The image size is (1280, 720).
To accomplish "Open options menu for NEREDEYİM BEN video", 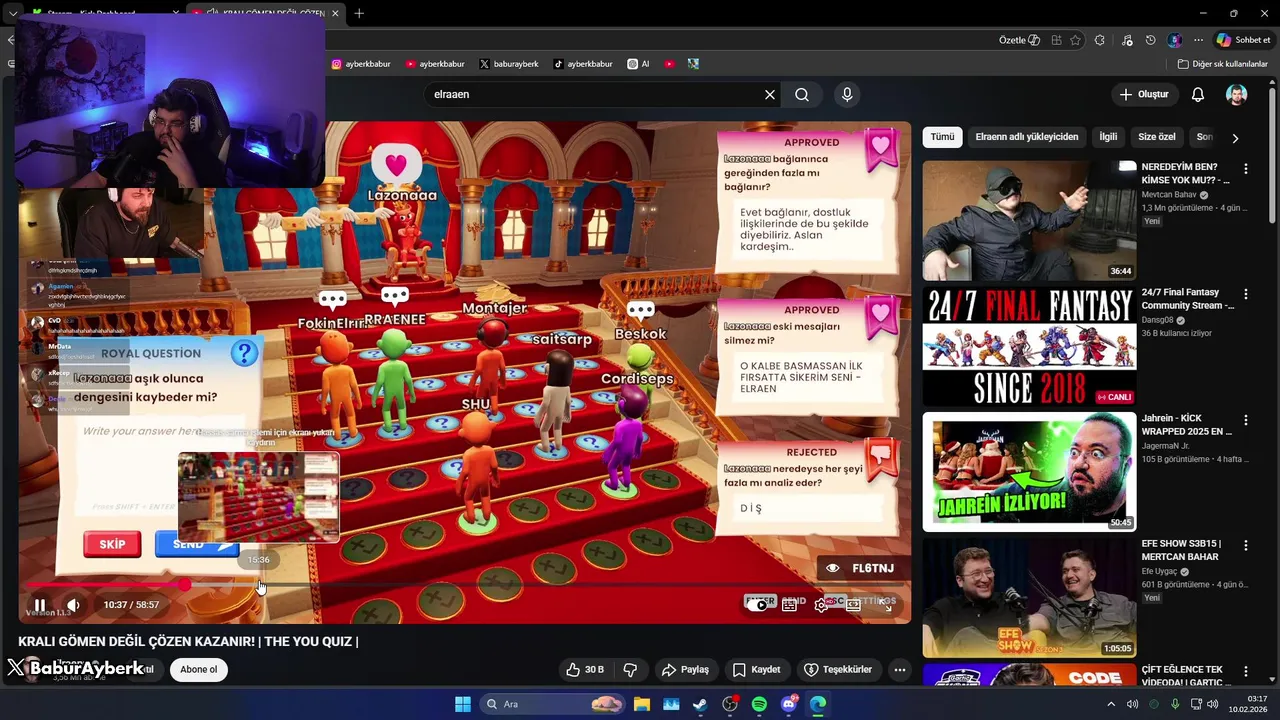I will (1246, 168).
